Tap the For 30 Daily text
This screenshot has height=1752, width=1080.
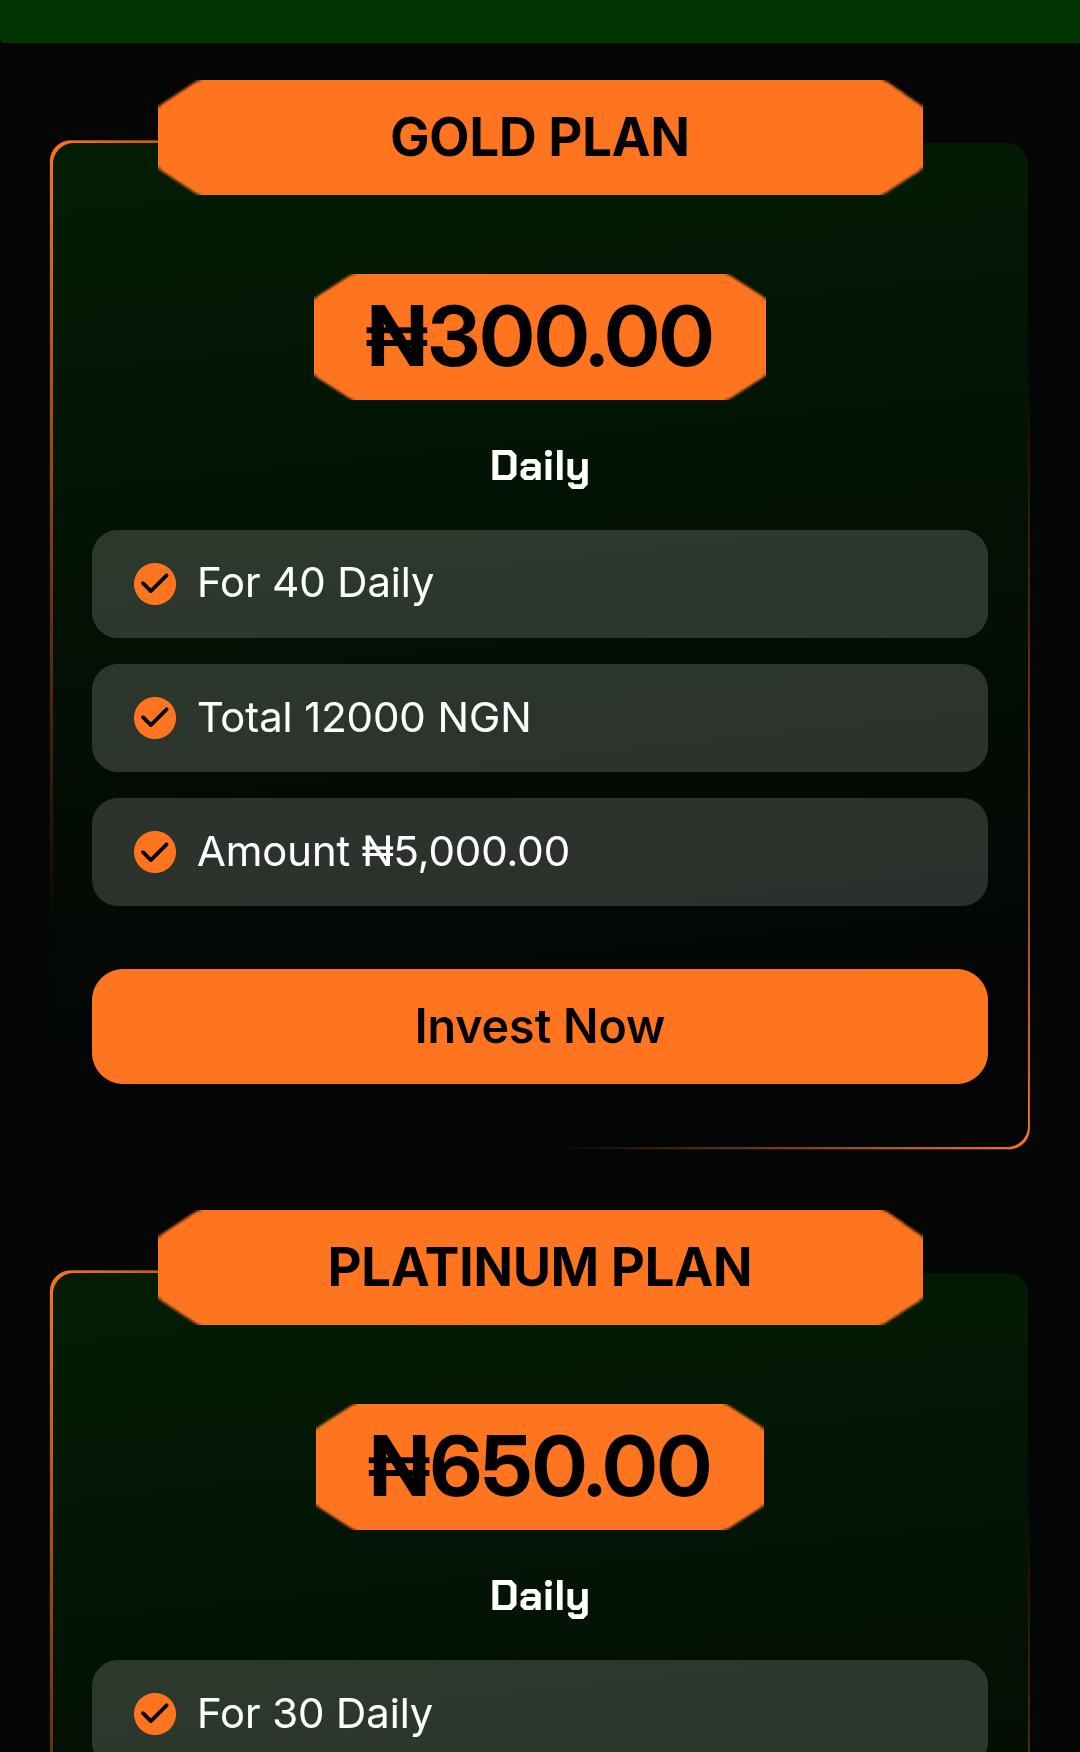[x=315, y=1714]
